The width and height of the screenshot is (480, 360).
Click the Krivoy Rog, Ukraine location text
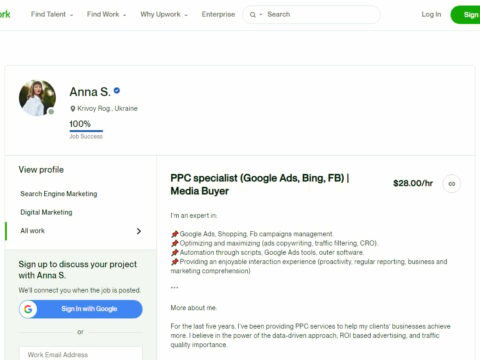click(x=107, y=108)
